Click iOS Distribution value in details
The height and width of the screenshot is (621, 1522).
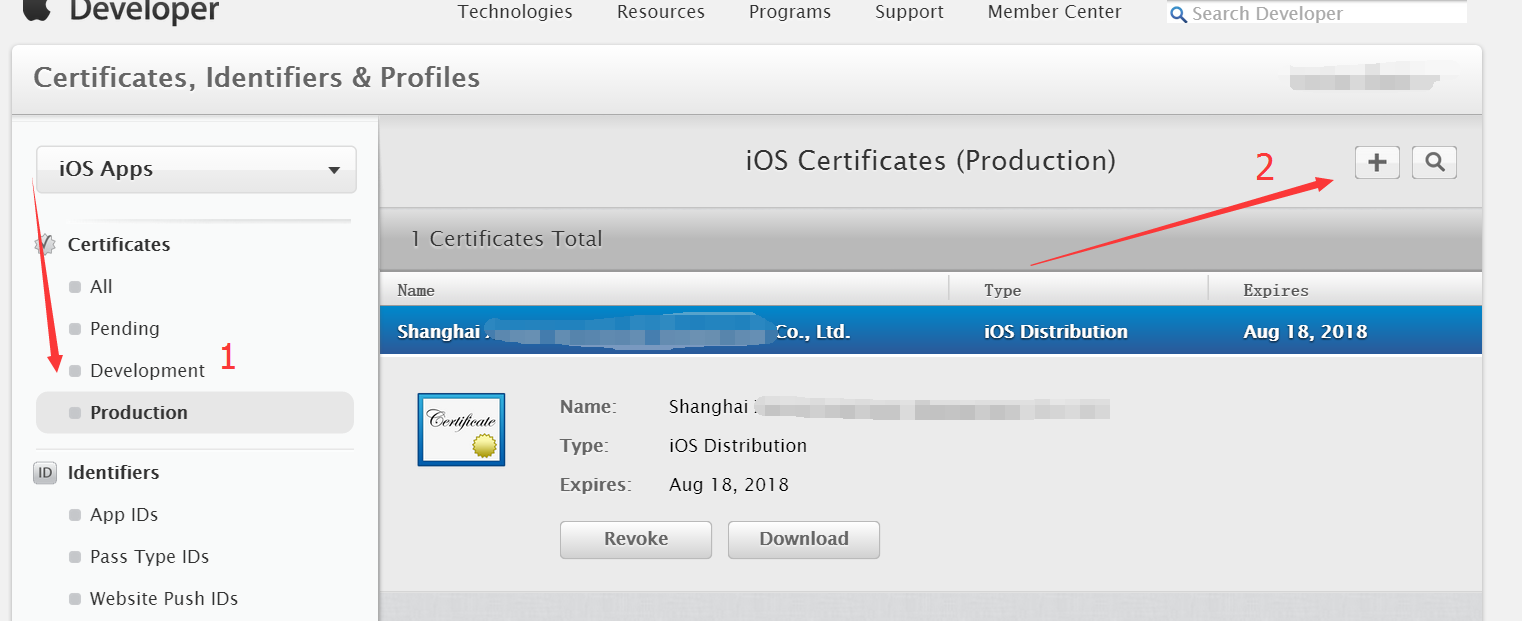coord(738,445)
